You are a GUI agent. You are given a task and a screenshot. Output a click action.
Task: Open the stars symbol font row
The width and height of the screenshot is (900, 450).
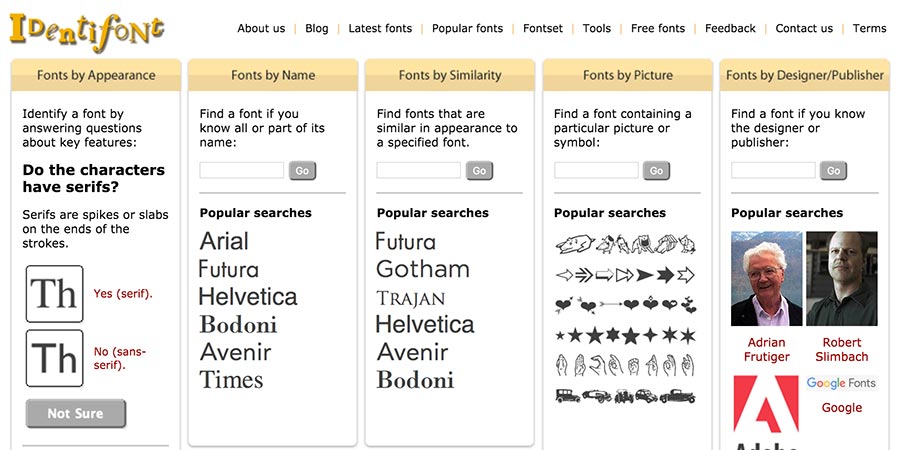(625, 335)
